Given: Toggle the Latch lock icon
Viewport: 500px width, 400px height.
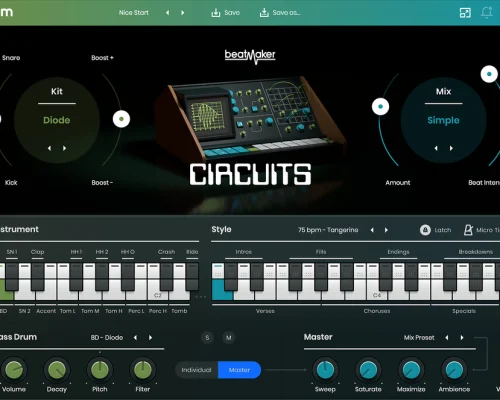Looking at the screenshot, I should tap(425, 230).
